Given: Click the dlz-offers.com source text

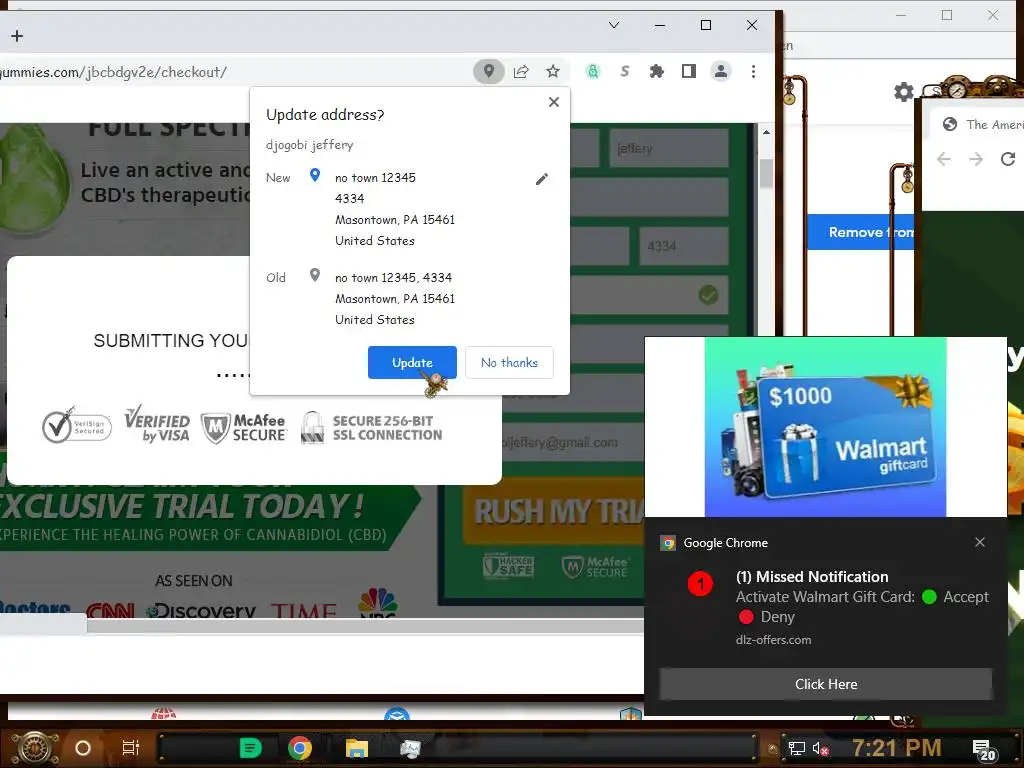Looking at the screenshot, I should pos(773,640).
